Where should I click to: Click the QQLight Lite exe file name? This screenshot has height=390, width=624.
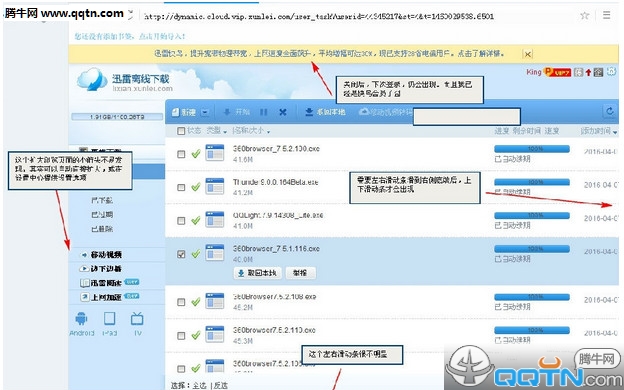[278, 215]
